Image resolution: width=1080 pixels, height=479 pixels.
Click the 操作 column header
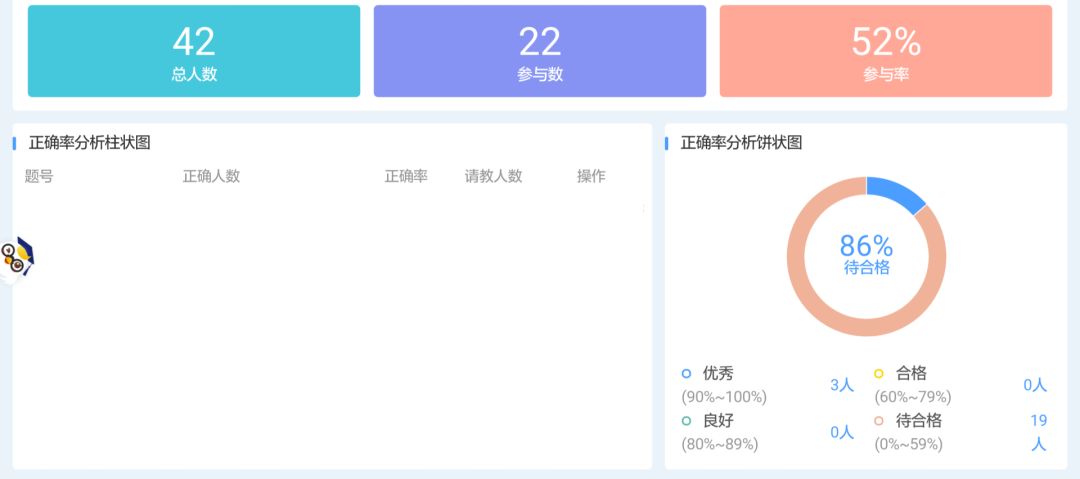click(591, 176)
